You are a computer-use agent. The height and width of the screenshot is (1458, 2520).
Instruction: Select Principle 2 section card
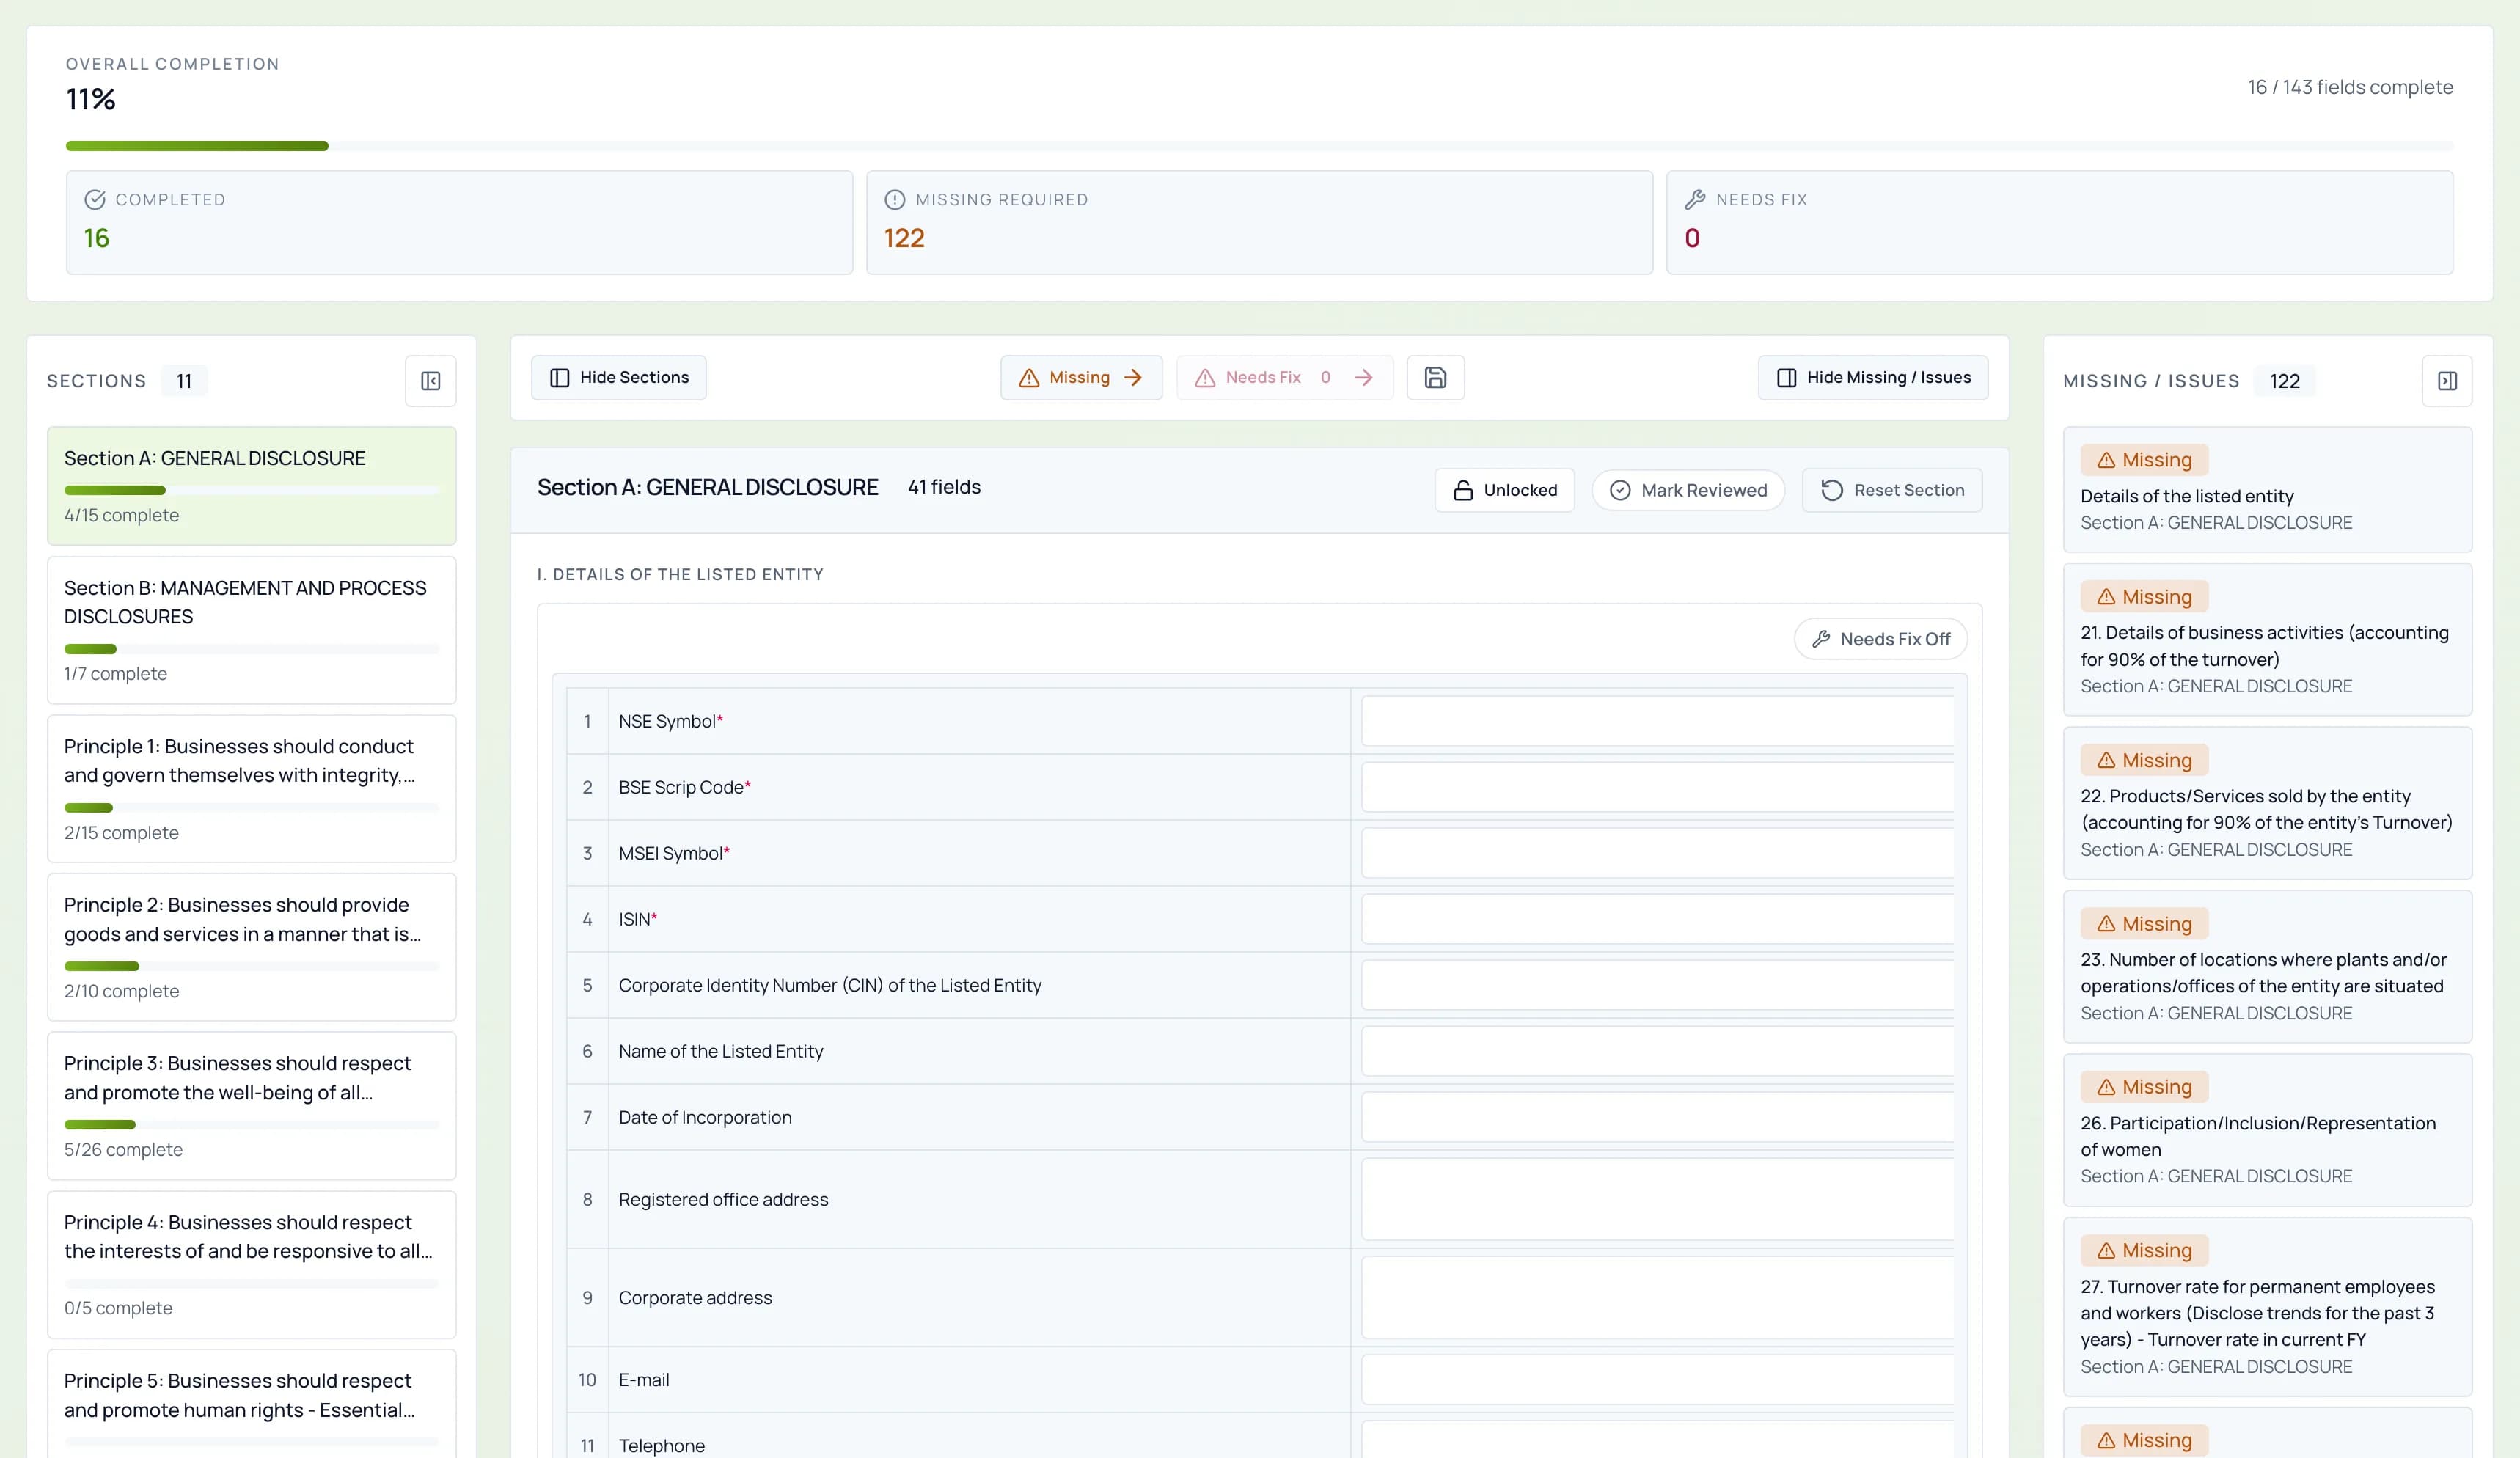(251, 947)
